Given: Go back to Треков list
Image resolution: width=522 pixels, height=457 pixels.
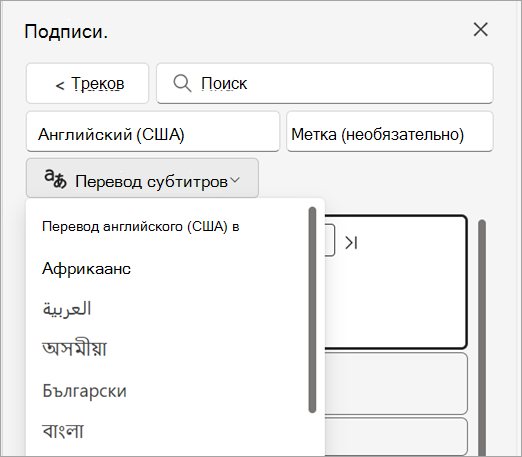Looking at the screenshot, I should click(87, 83).
